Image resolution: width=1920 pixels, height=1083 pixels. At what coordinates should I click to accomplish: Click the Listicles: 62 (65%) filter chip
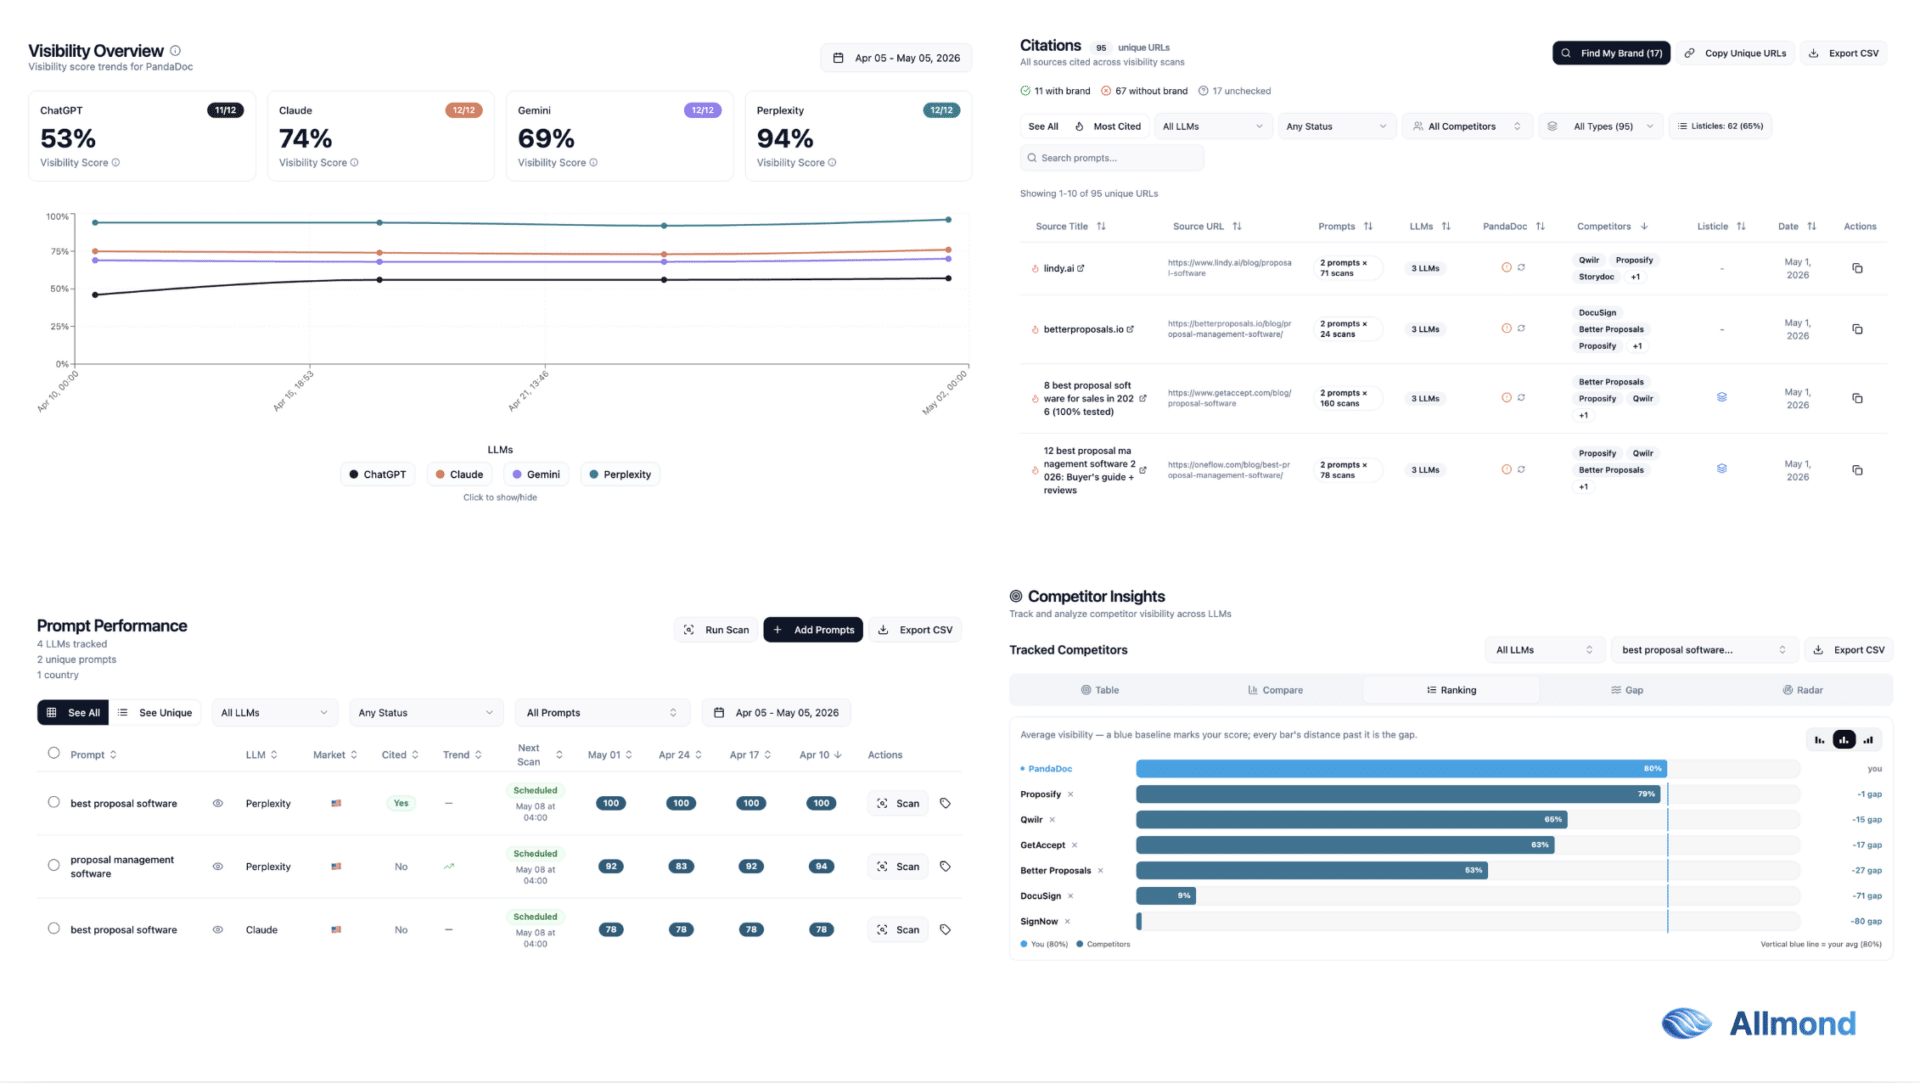1720,126
